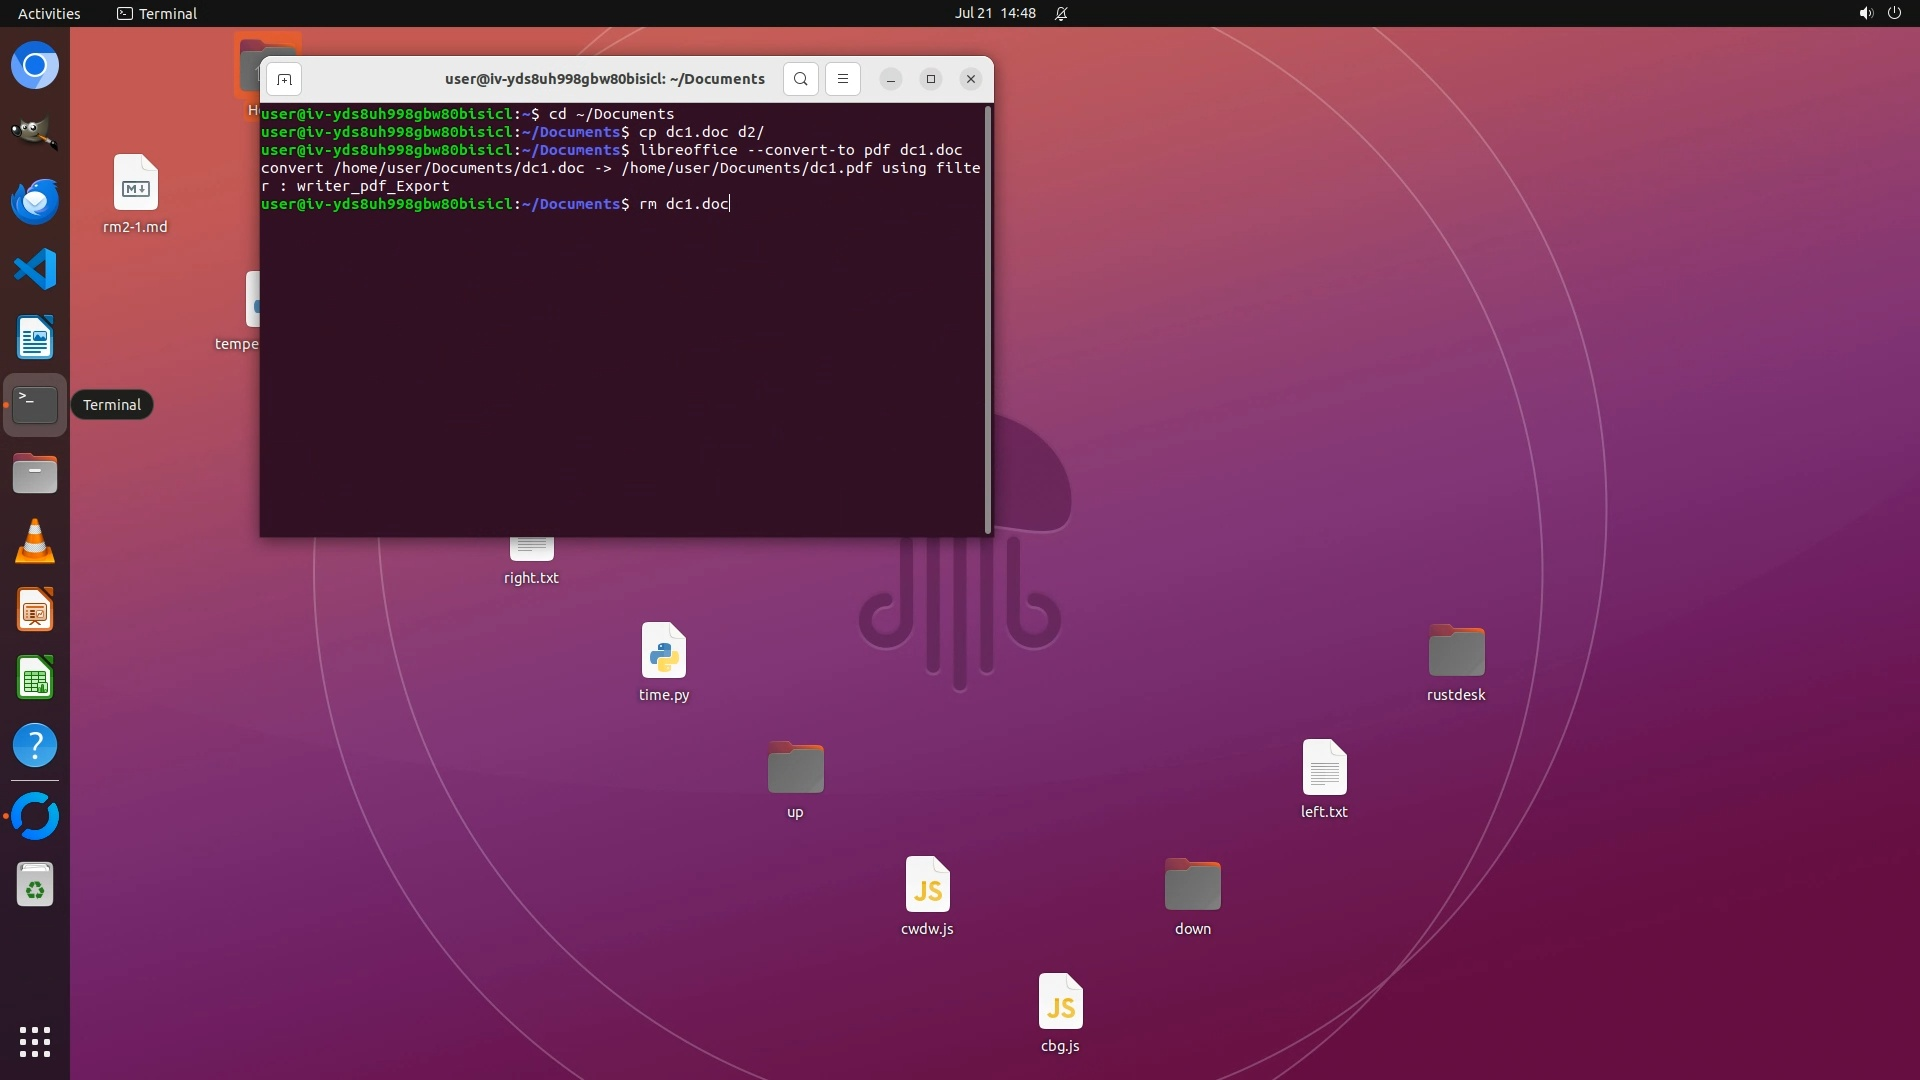Show the applications grid

pos(35,1041)
